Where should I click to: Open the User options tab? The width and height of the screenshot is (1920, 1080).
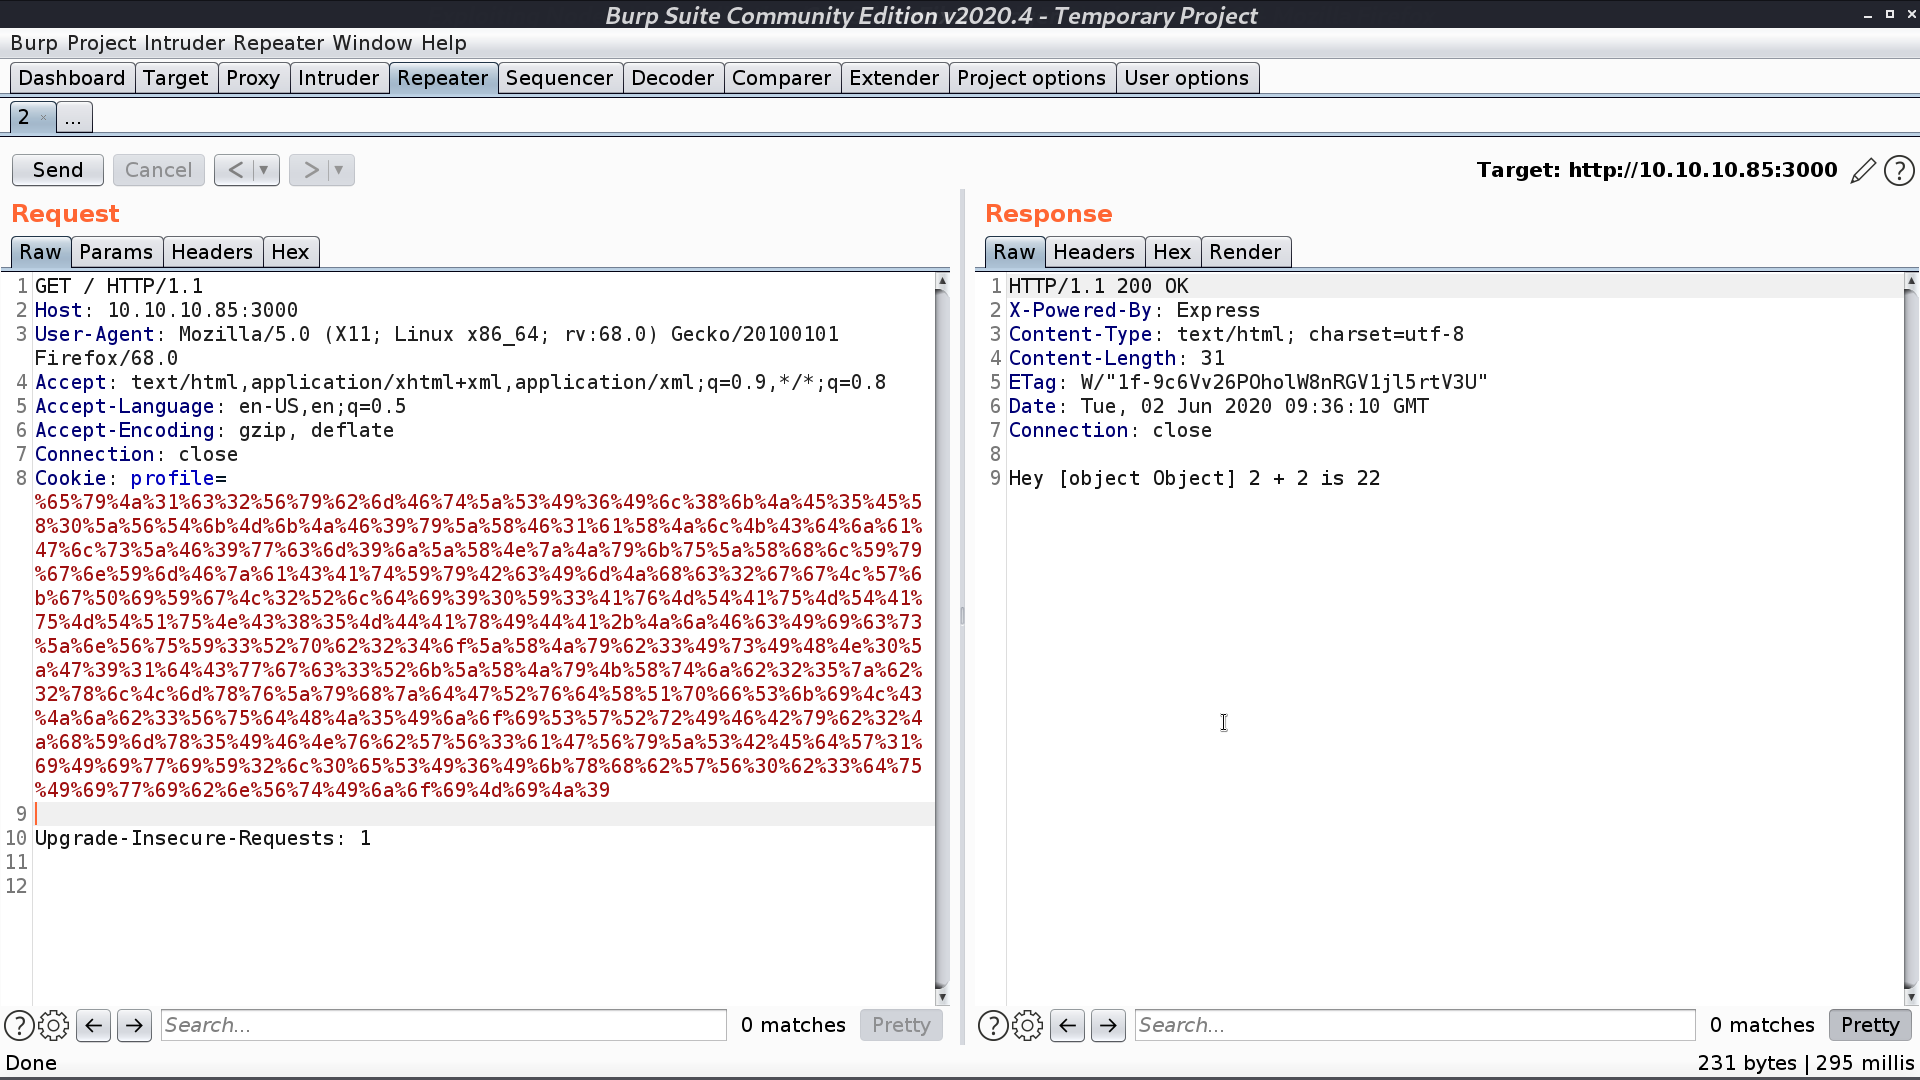(1186, 78)
